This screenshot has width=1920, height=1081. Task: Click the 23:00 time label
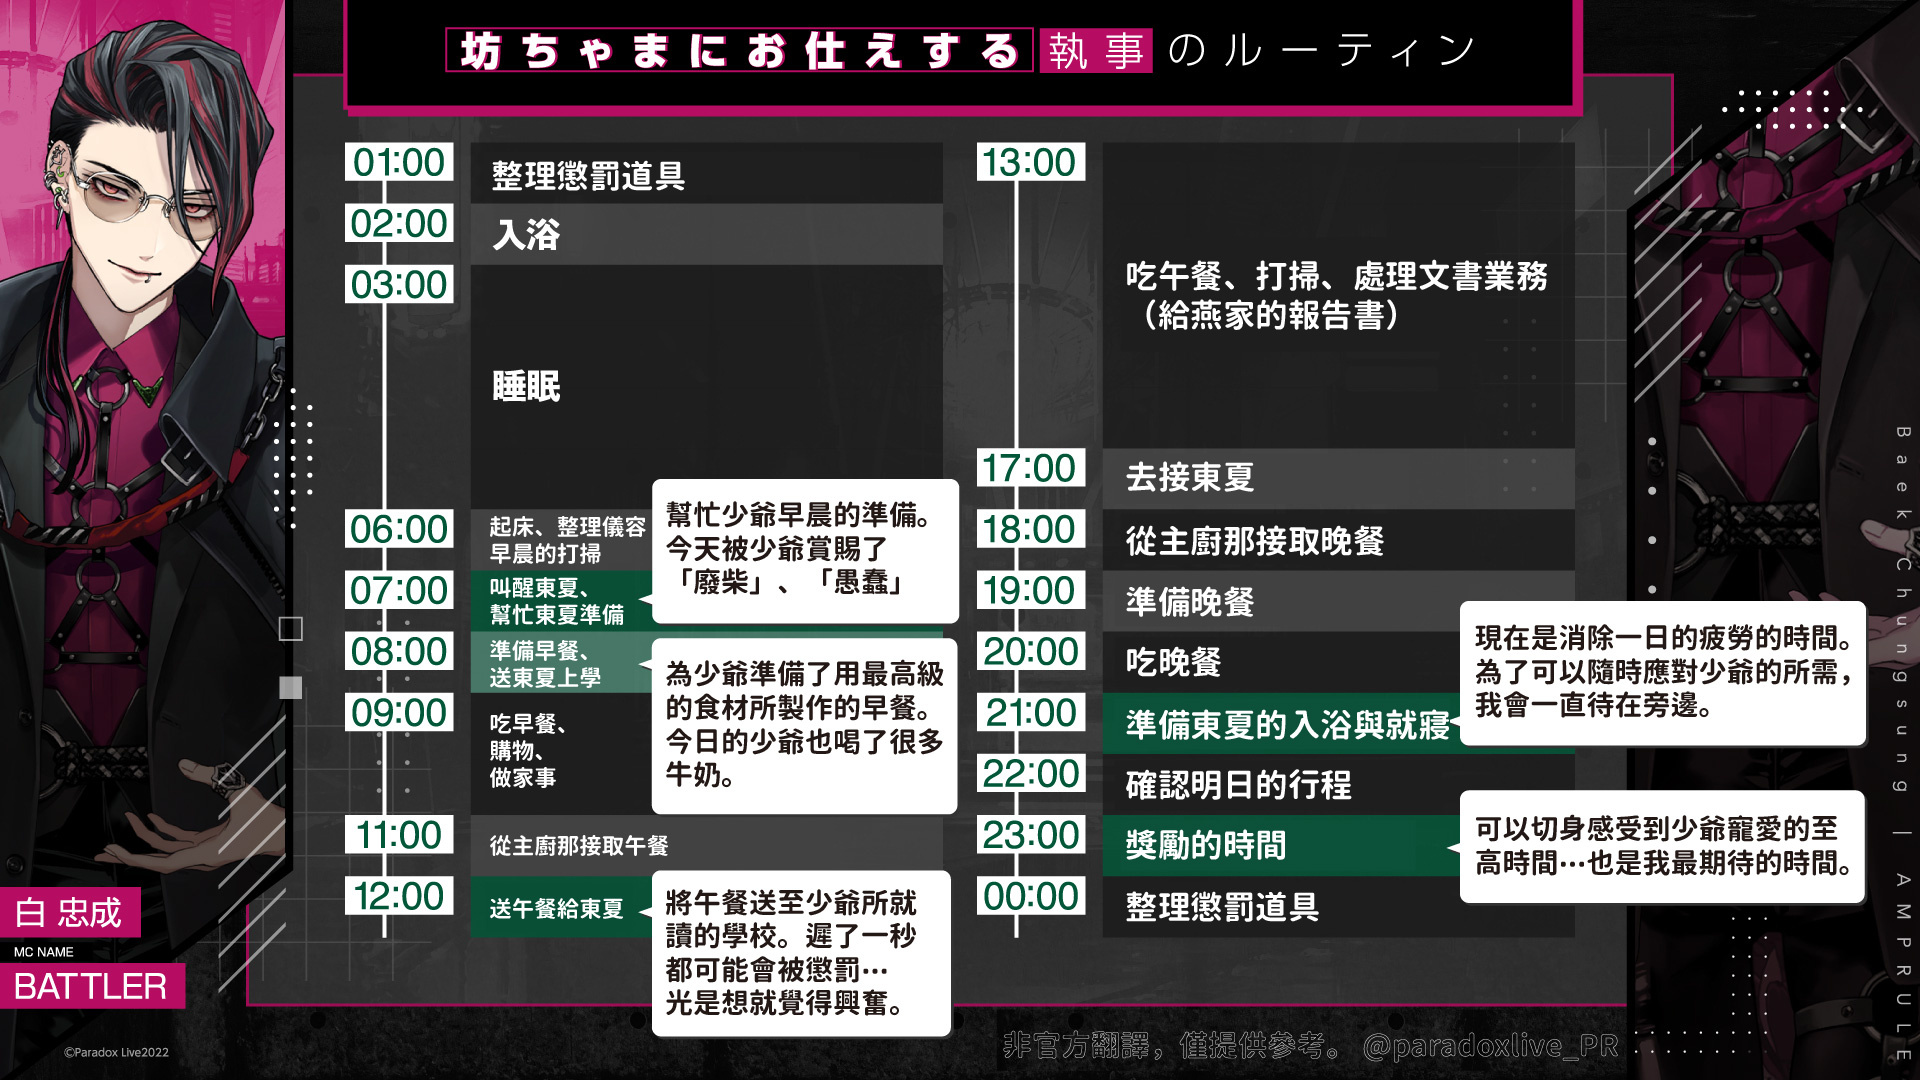(1030, 834)
